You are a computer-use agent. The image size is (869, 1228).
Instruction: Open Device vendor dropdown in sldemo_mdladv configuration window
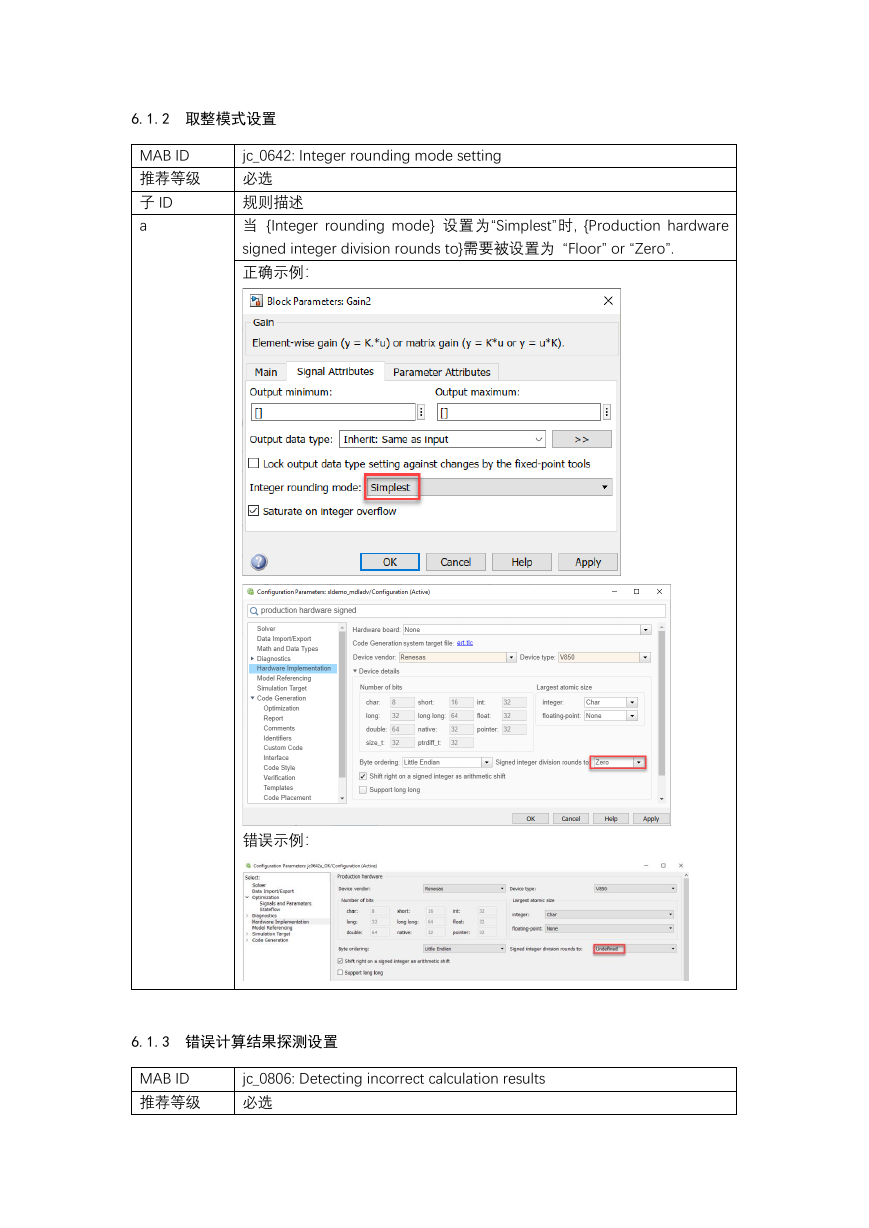(457, 658)
